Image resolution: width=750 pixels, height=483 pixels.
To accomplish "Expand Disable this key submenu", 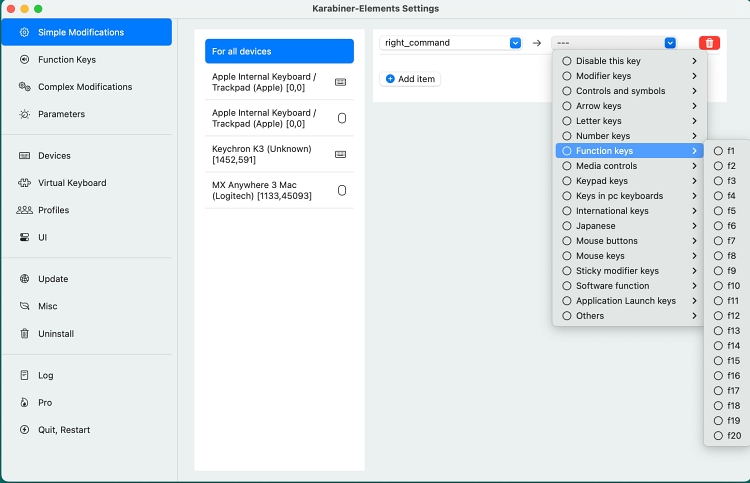I will pos(629,61).
